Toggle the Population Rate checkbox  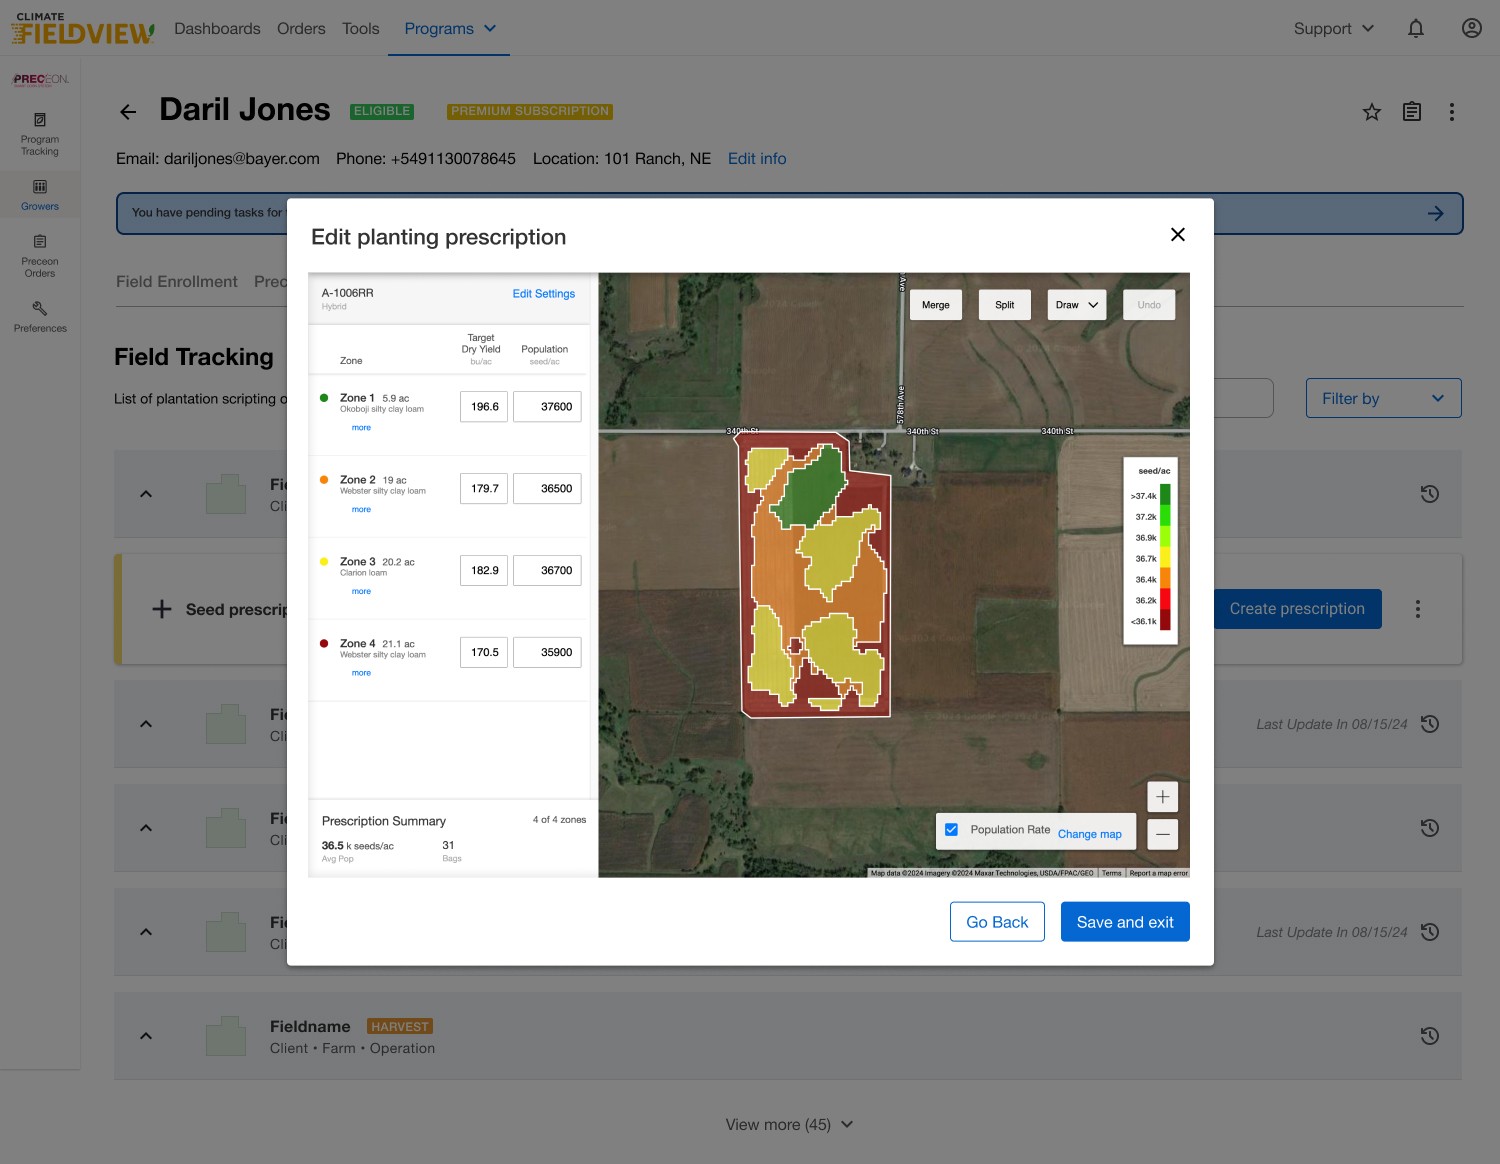[951, 830]
